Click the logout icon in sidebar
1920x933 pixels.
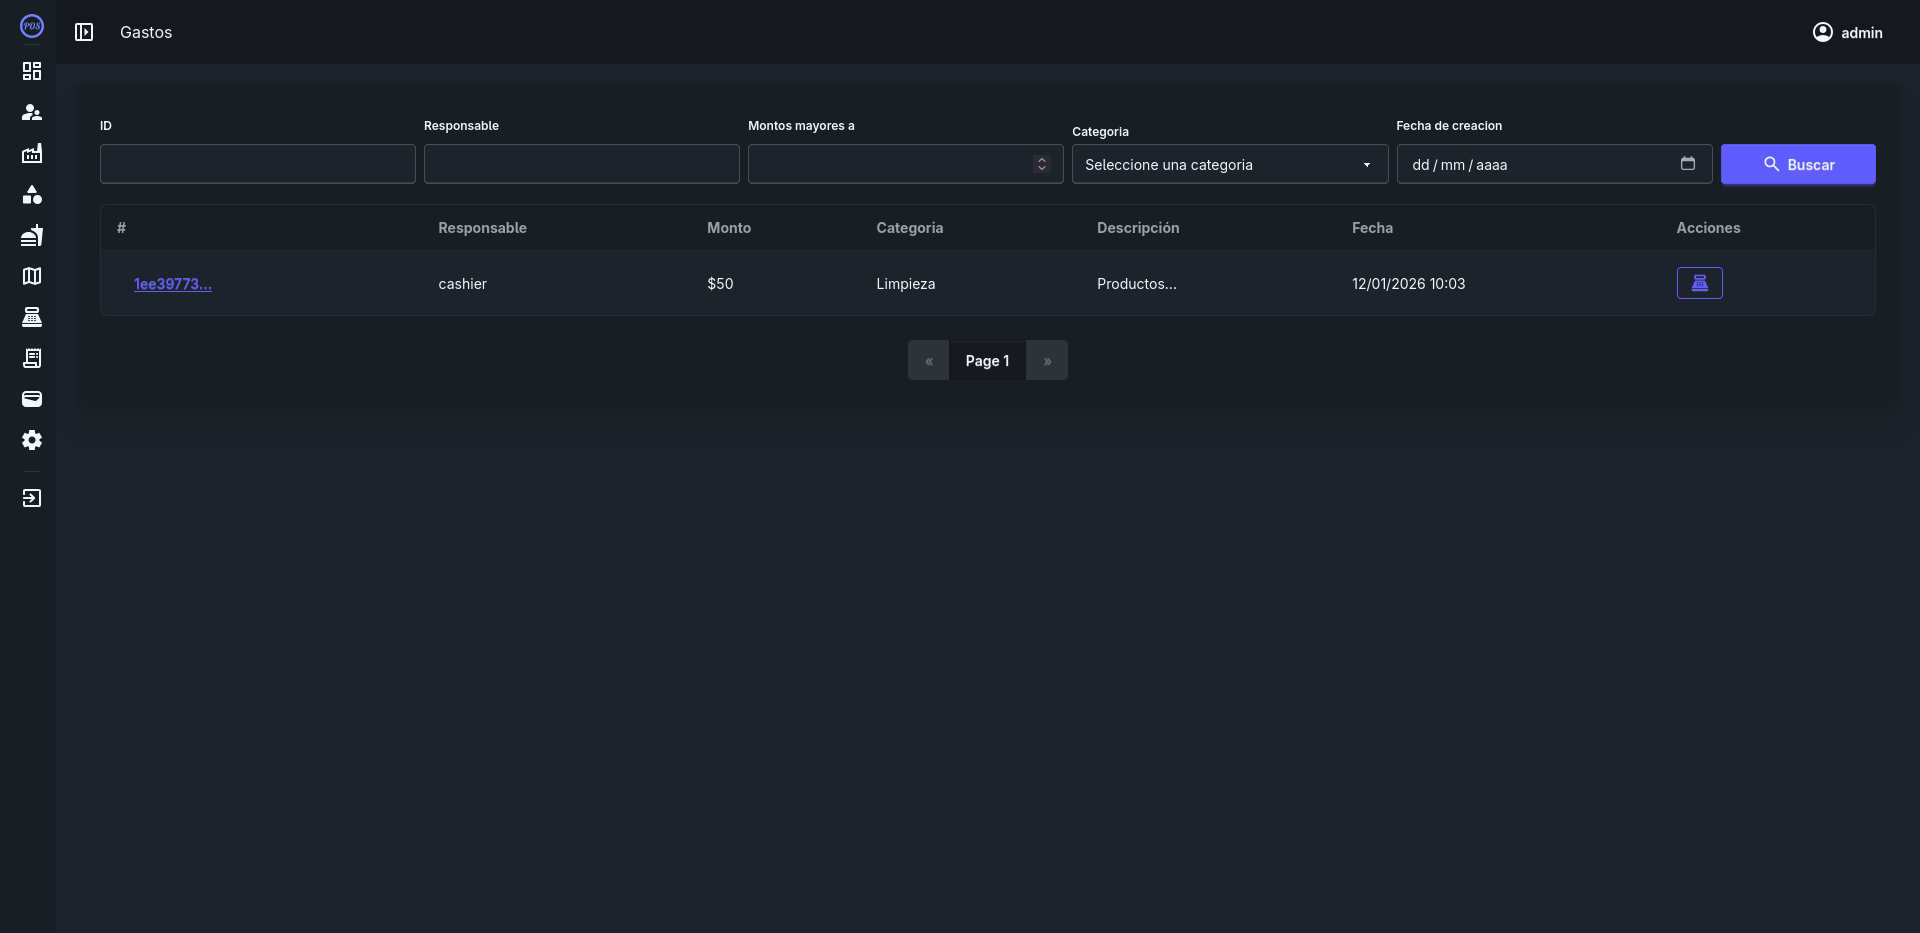click(x=32, y=498)
